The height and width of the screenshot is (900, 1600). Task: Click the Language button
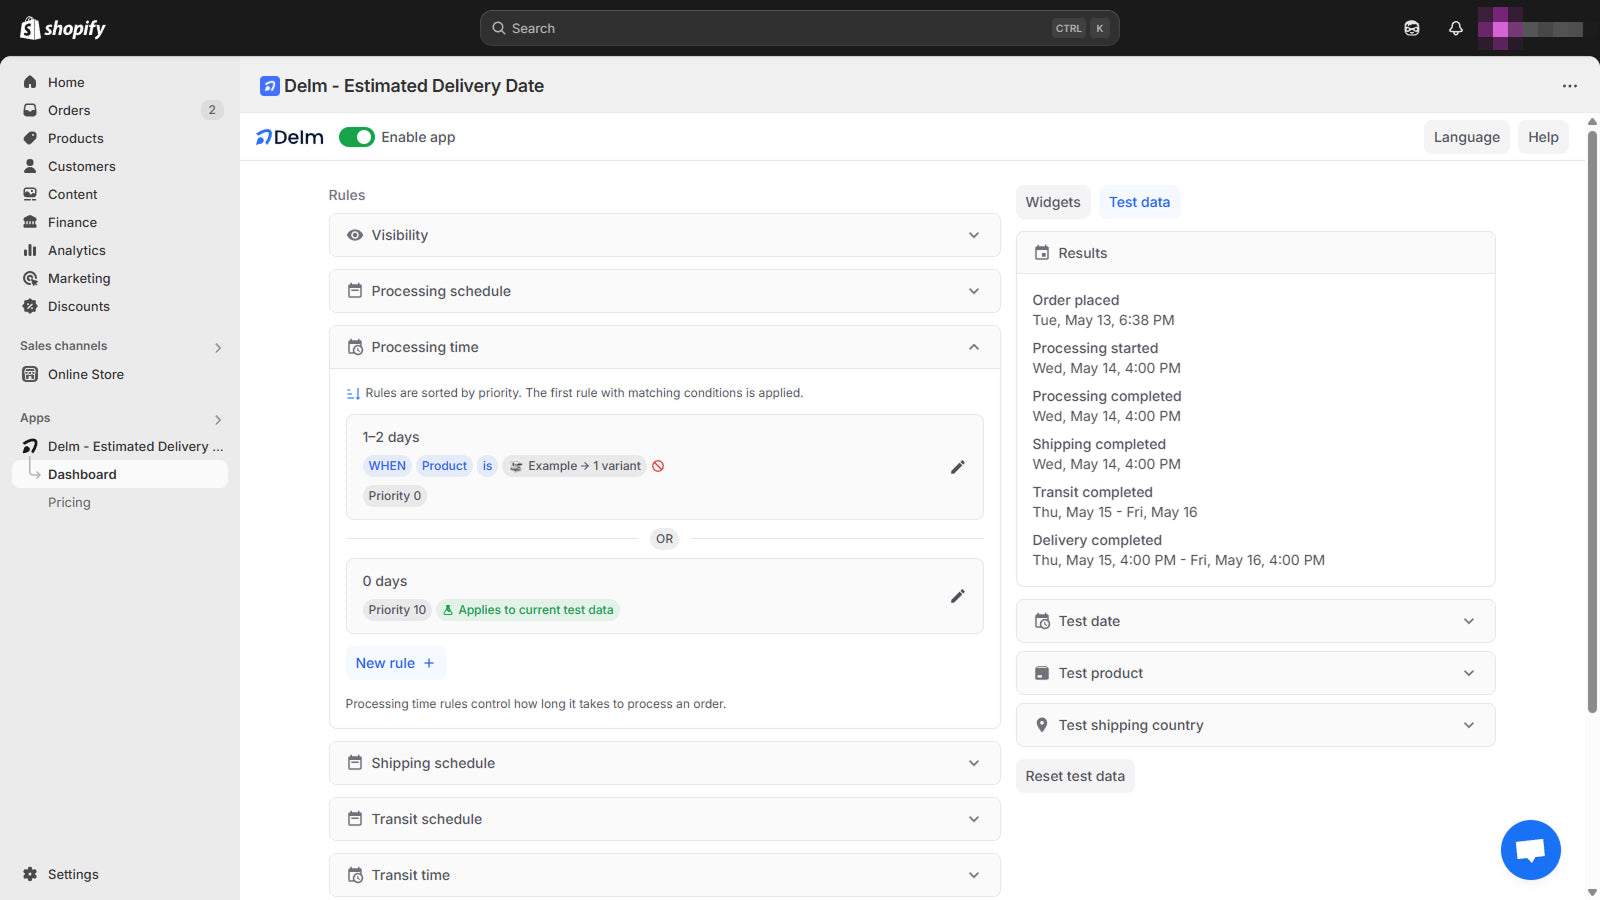pos(1466,137)
